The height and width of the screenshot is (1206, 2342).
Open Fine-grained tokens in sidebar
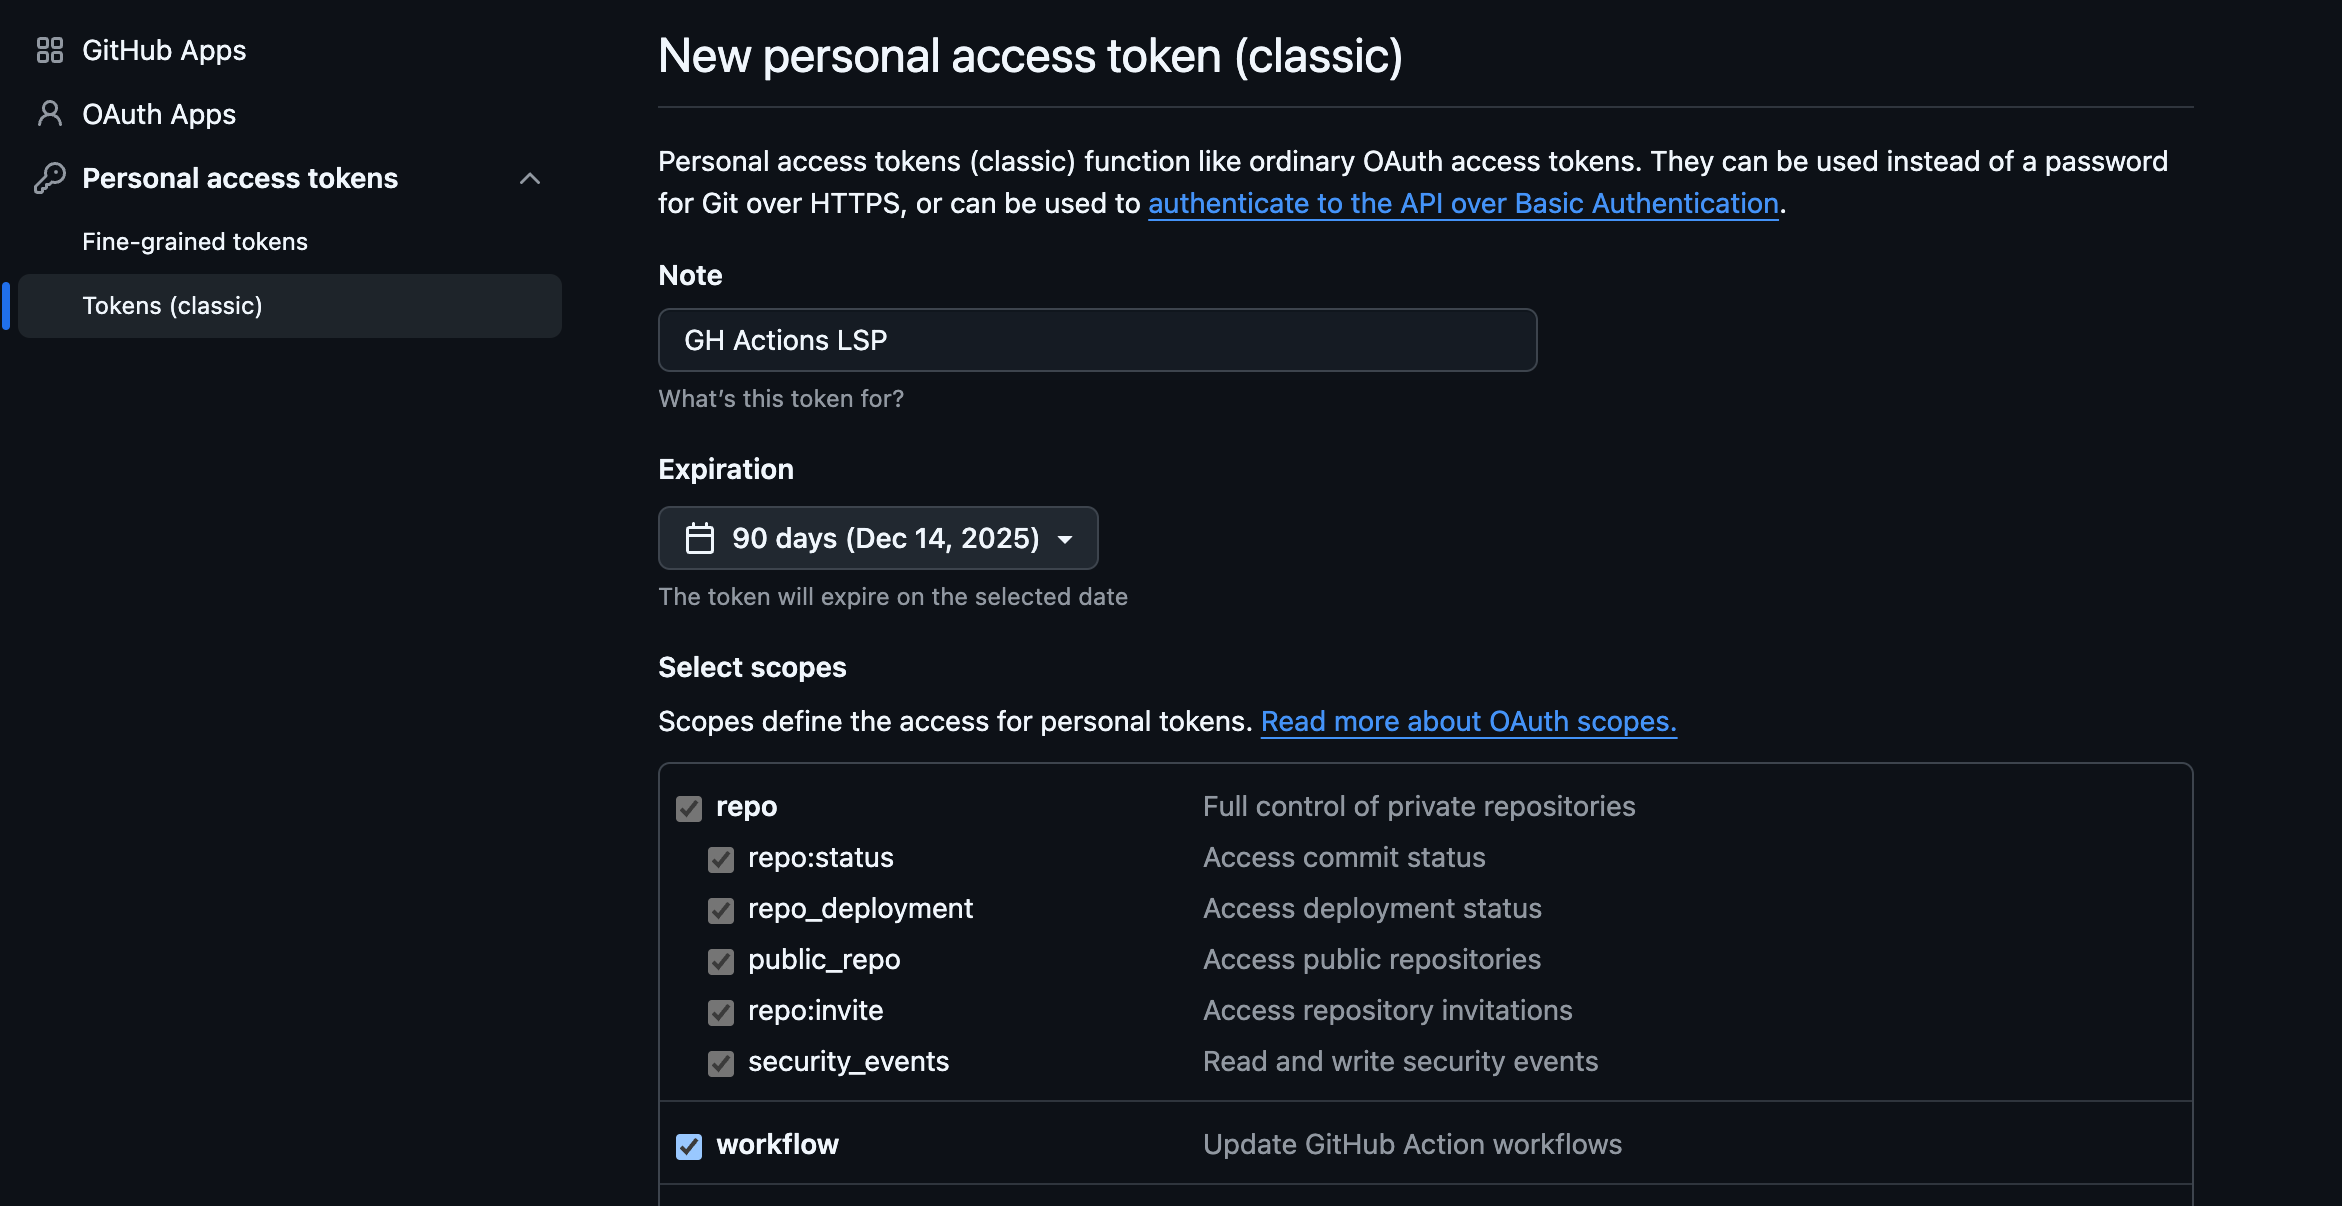pos(195,242)
